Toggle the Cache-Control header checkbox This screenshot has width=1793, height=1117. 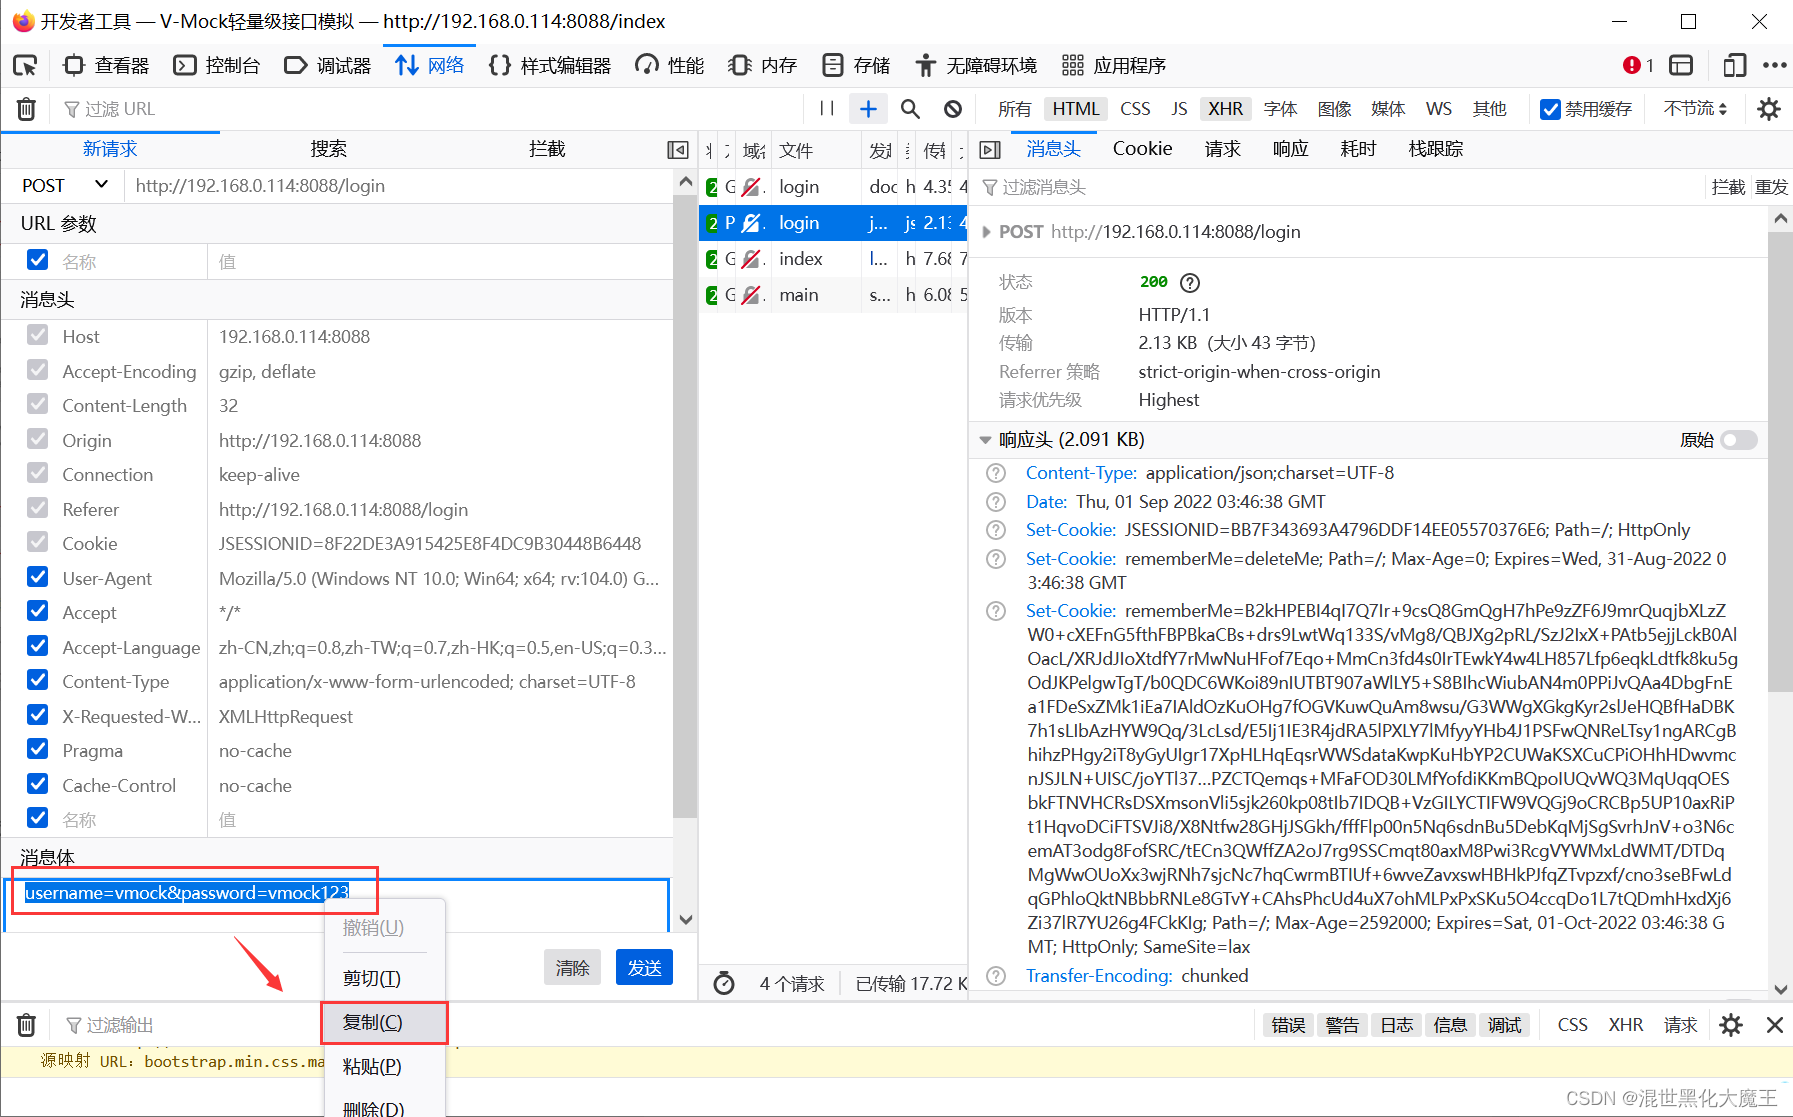[38, 784]
